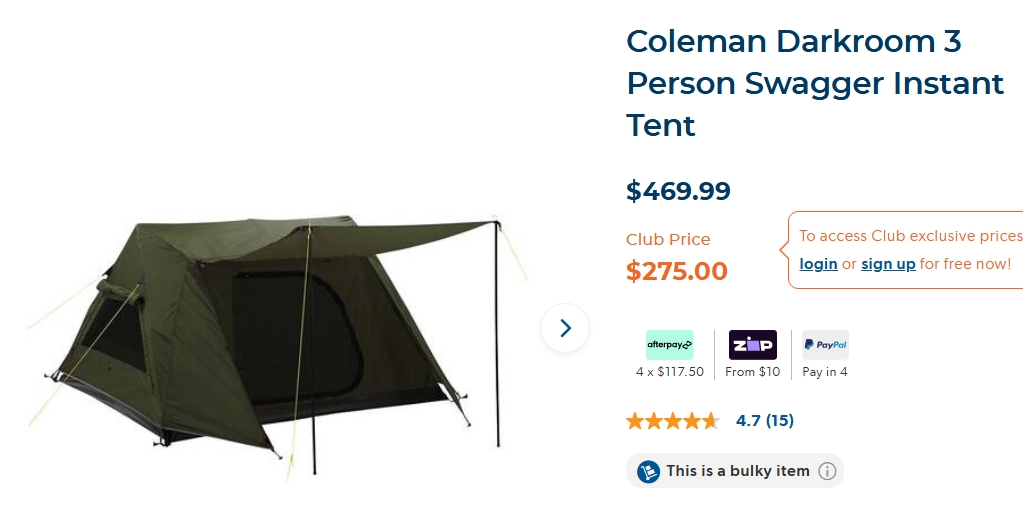Click the 4 x $117.50 Afterpay text
This screenshot has height=525, width=1023.
pos(670,372)
